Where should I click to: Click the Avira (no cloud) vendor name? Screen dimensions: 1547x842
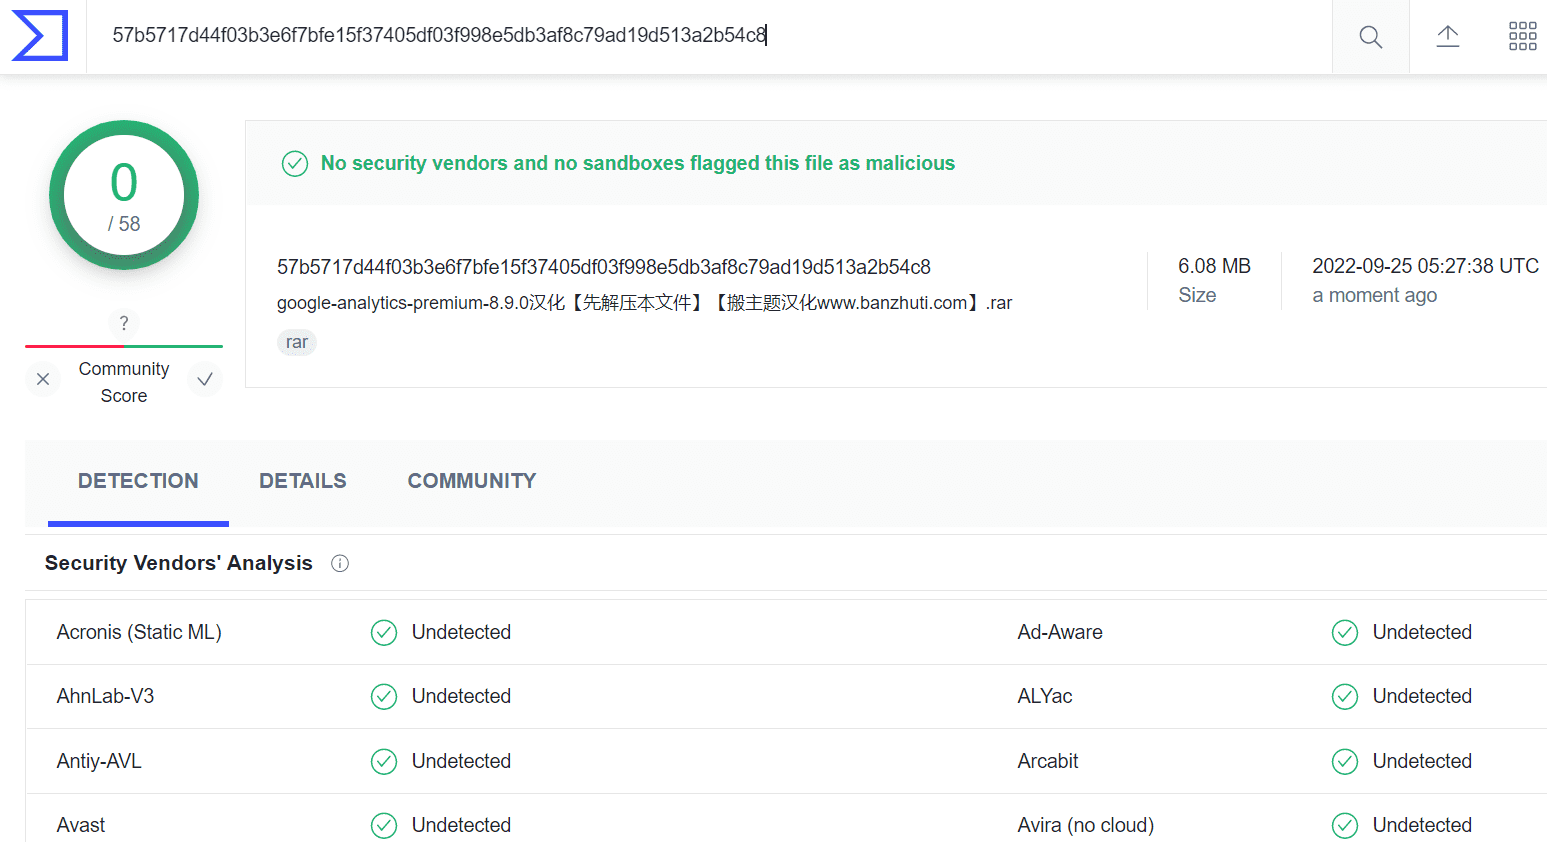(x=1086, y=825)
